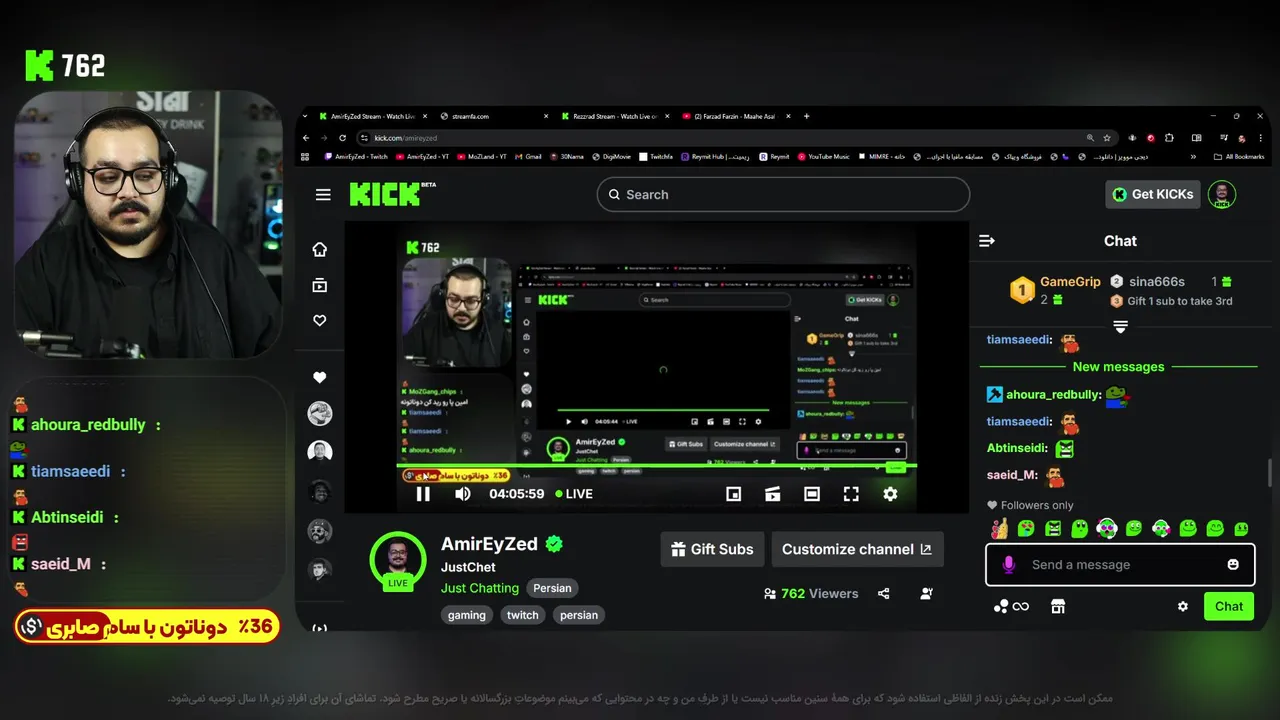Toggle theater mode in player
This screenshot has height=720, width=1280.
[812, 494]
